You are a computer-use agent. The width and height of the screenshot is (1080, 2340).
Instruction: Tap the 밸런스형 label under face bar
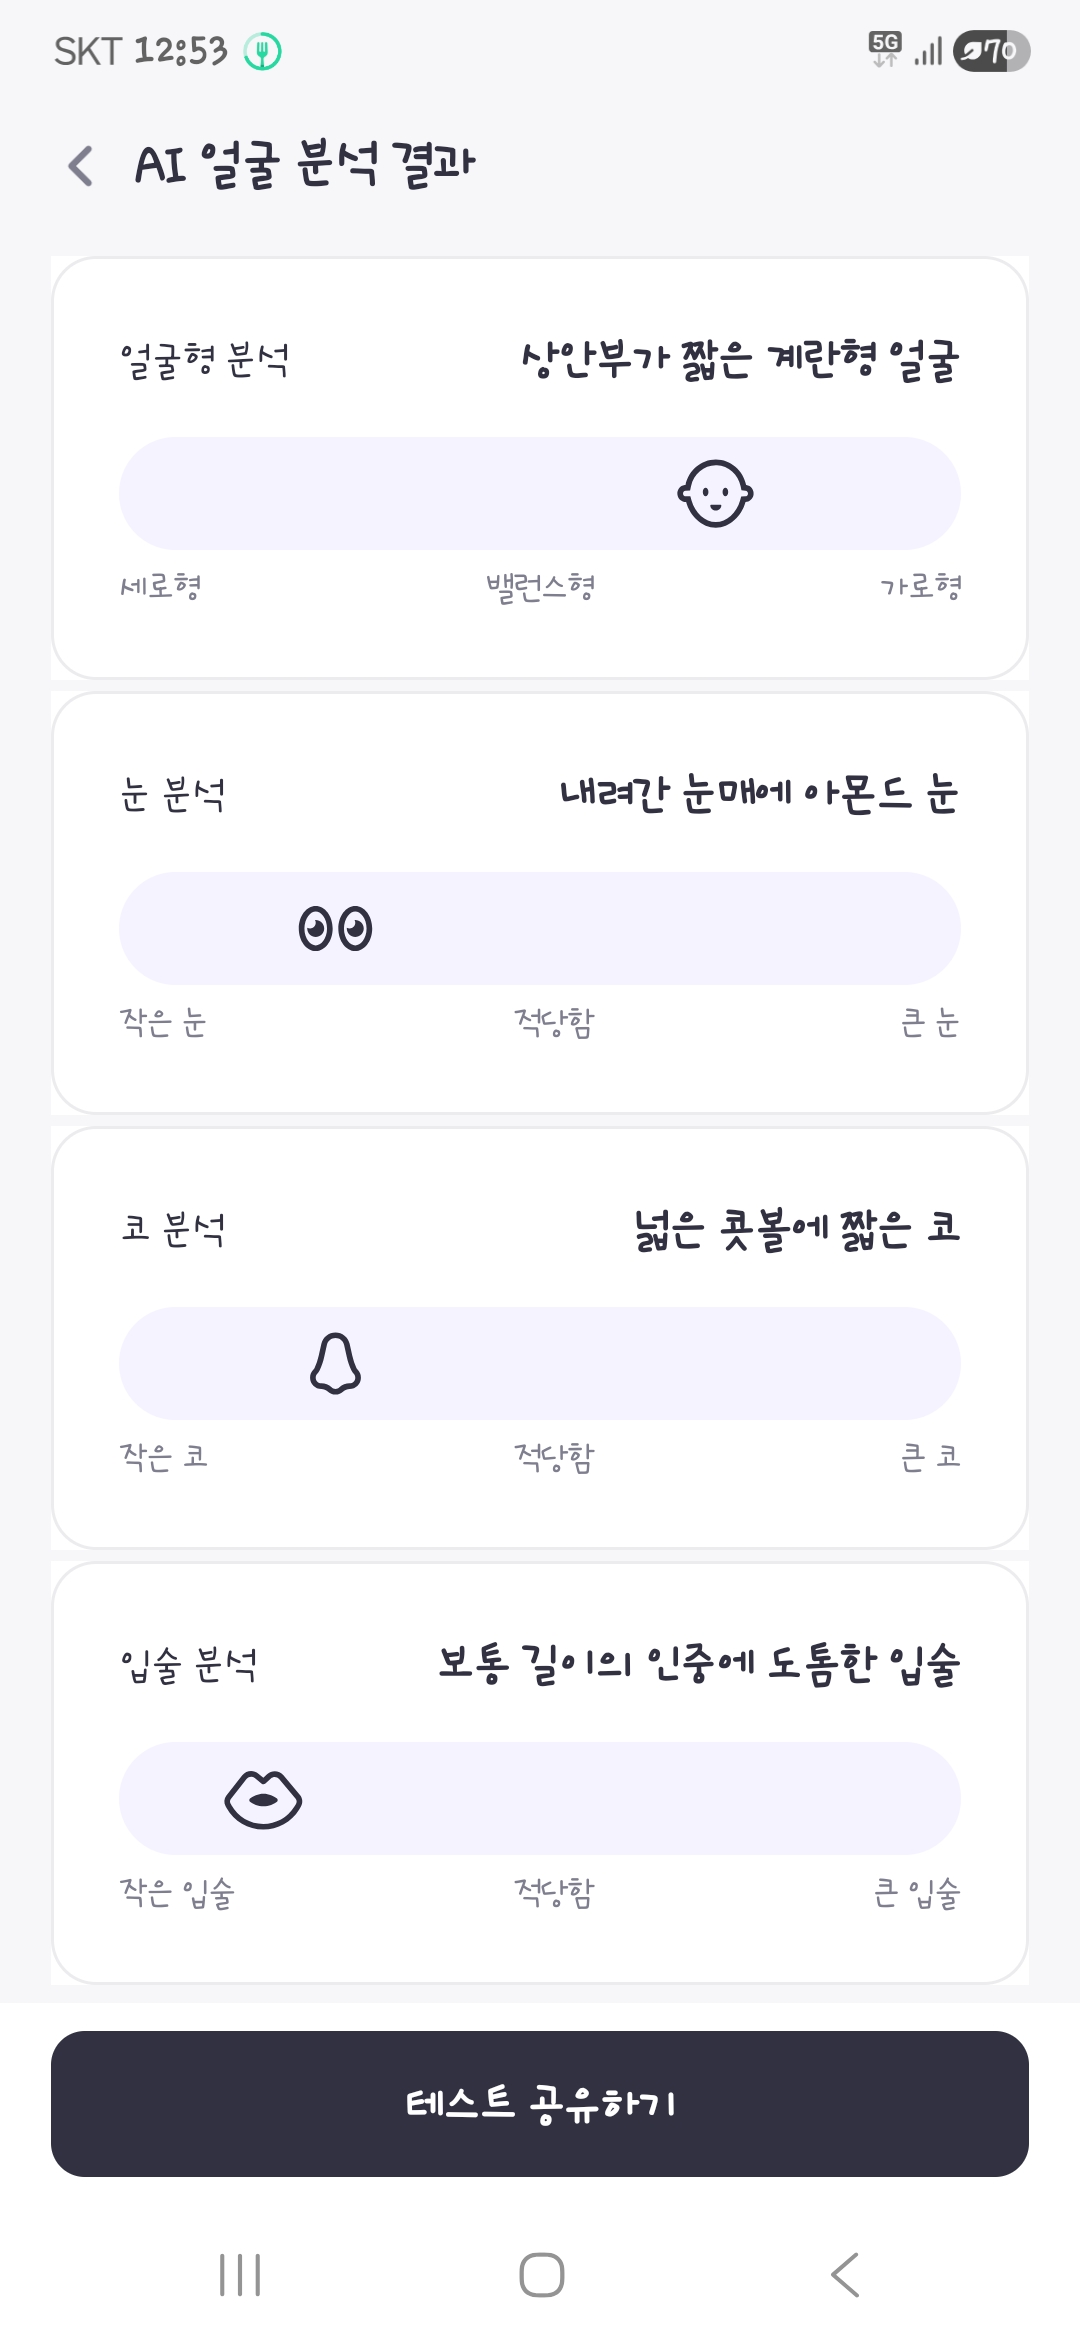[540, 587]
